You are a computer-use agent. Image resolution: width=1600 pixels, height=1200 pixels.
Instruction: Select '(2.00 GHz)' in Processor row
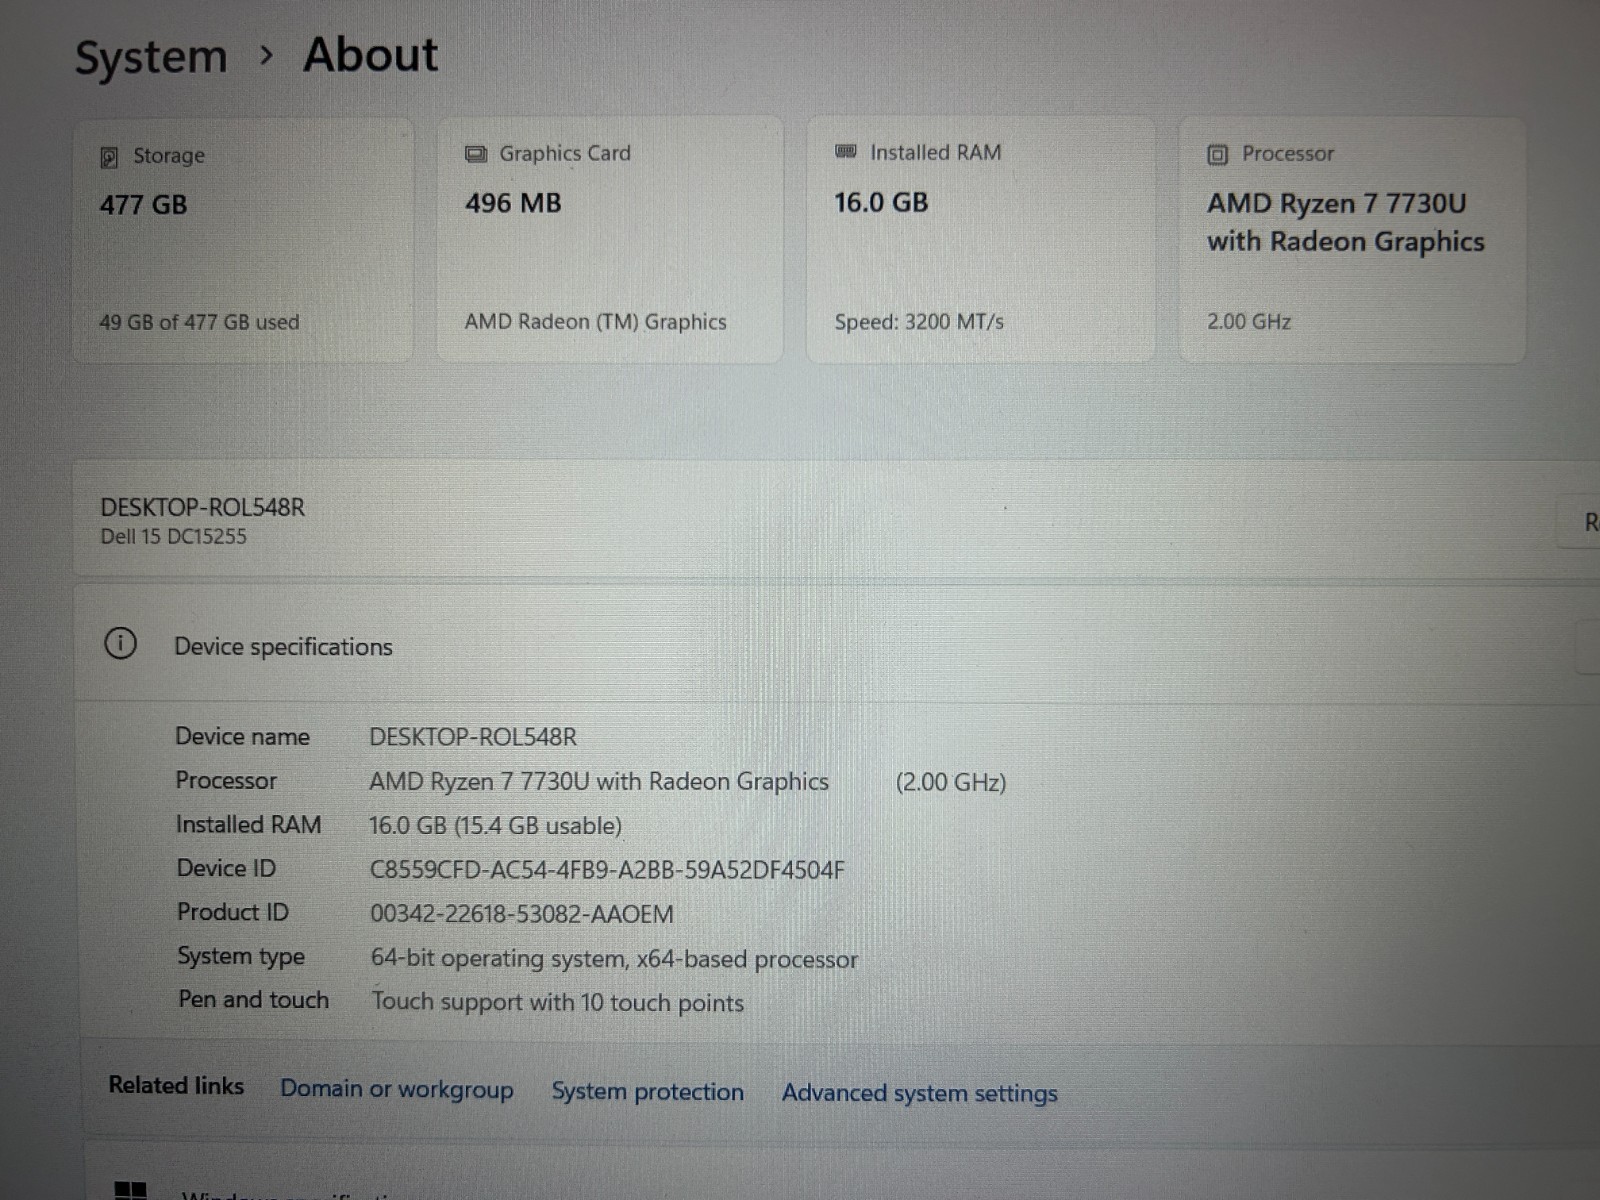tap(951, 782)
